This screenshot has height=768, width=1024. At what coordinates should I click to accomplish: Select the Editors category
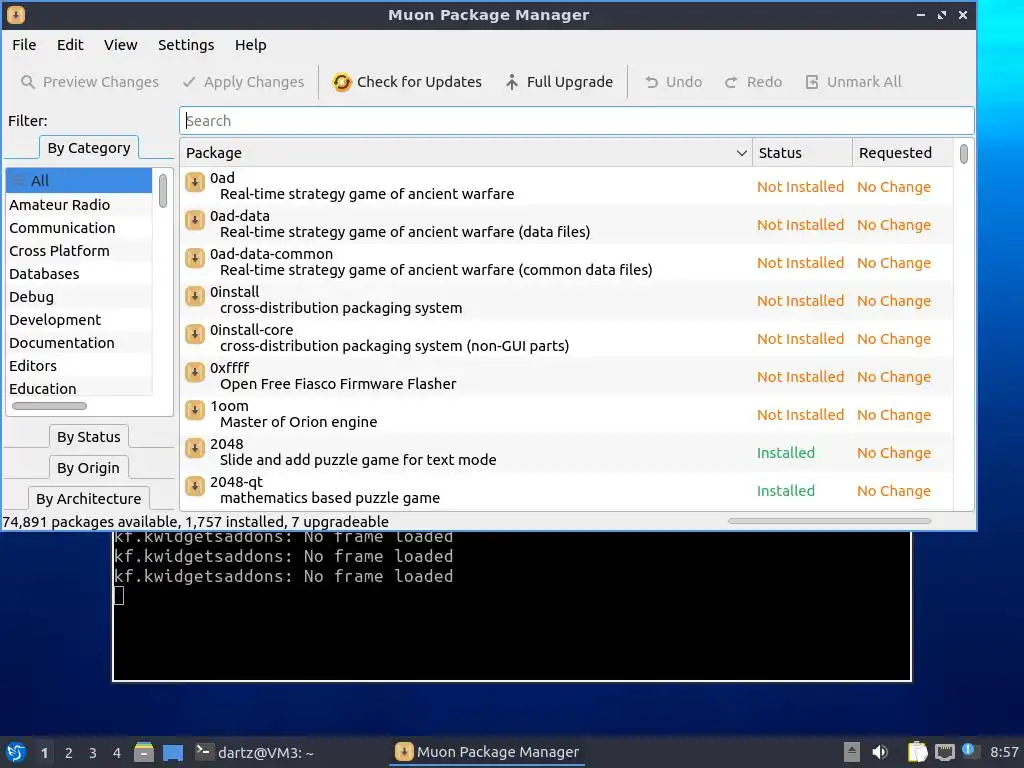coord(79,366)
